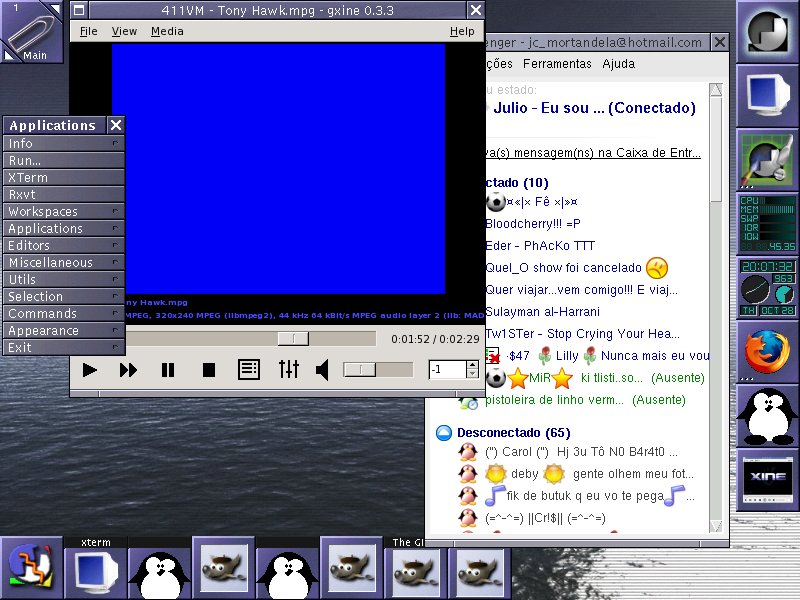Open the Main paperclip workspace icon
Image resolution: width=800 pixels, height=600 pixels.
[x=31, y=32]
